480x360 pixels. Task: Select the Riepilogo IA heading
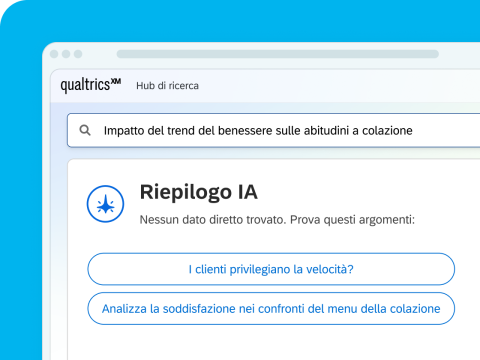(199, 192)
